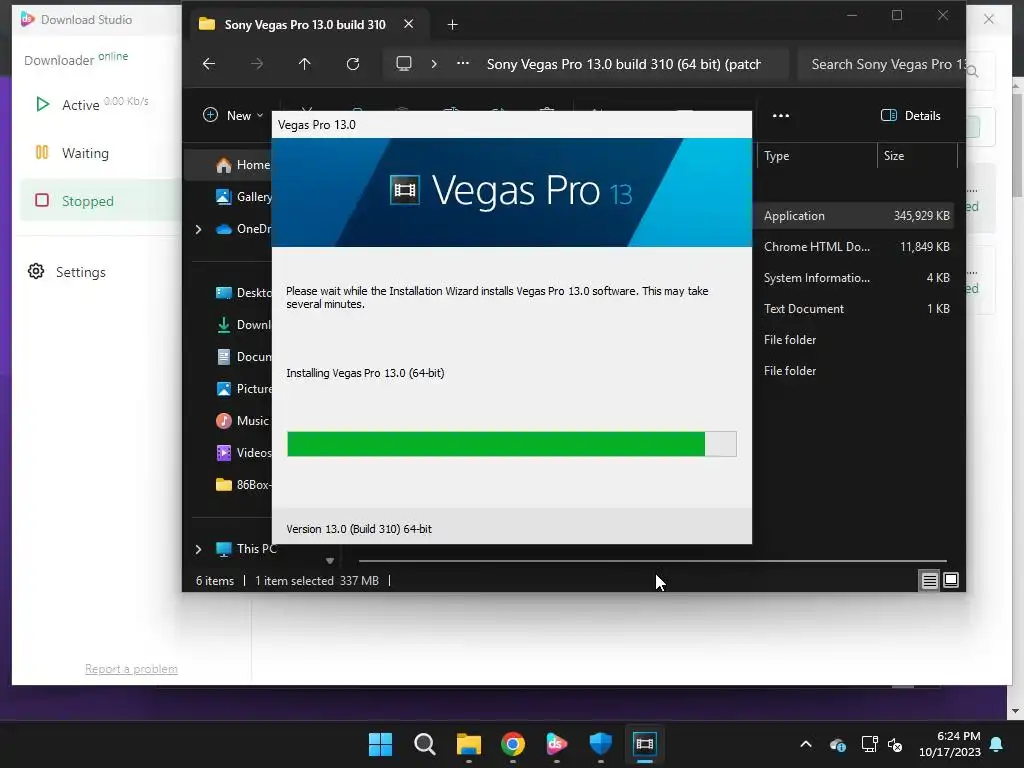Viewport: 1024px width, 768px height.
Task: Click the PC monitor icon in address bar
Action: coord(404,63)
